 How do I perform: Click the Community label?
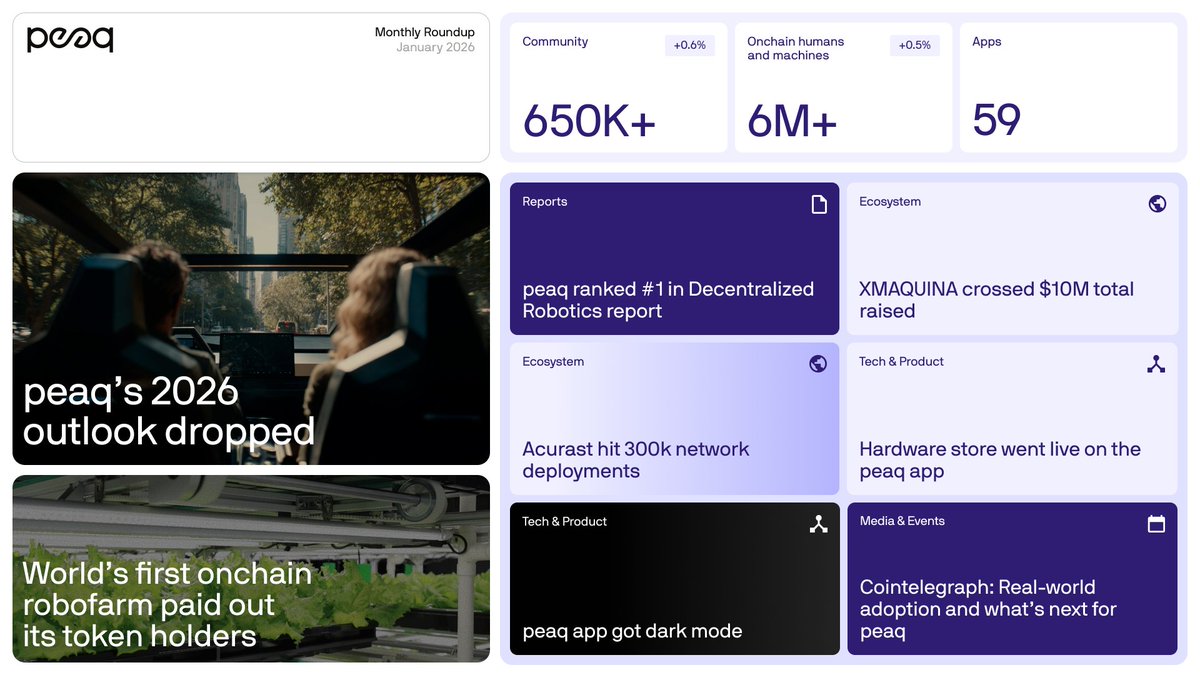[x=555, y=42]
